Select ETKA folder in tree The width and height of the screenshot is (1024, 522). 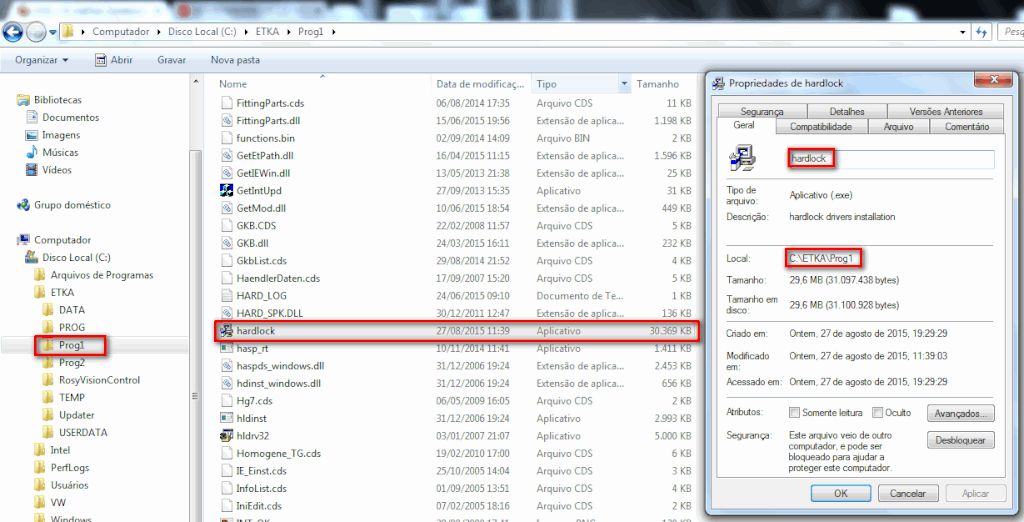62,293
